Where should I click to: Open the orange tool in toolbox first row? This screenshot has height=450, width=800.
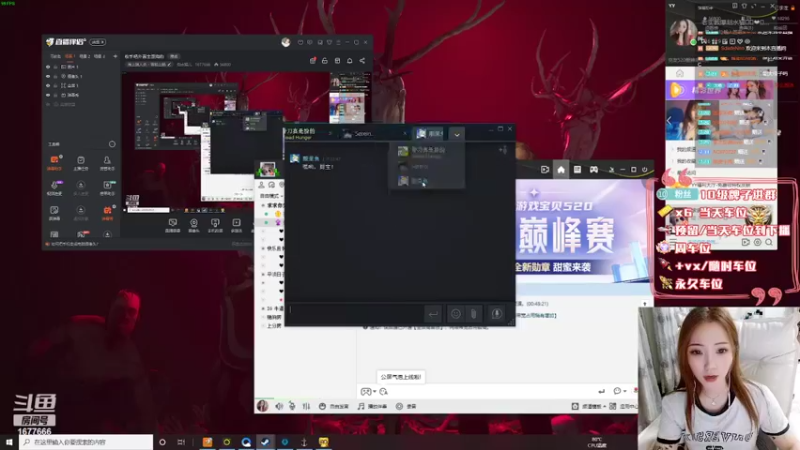tap(54, 163)
